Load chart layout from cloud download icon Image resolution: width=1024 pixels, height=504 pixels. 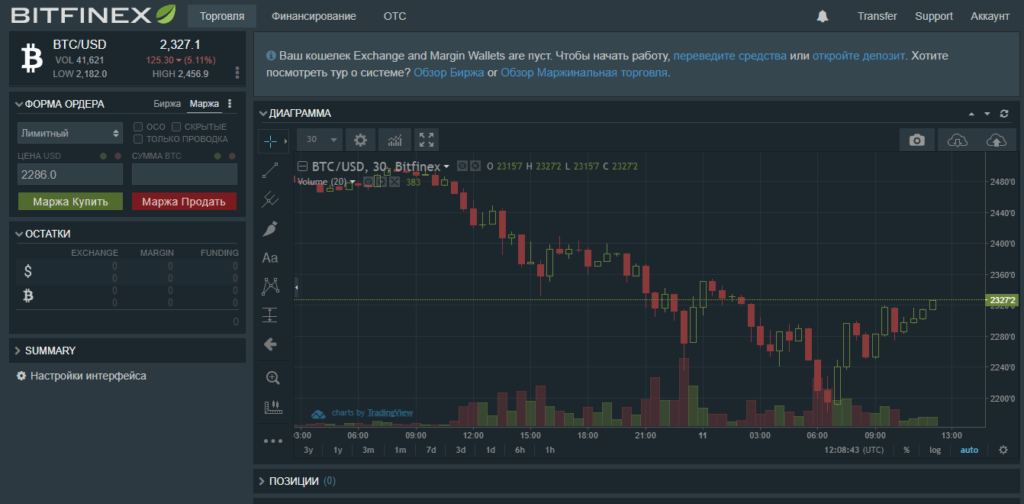pyautogui.click(x=957, y=140)
